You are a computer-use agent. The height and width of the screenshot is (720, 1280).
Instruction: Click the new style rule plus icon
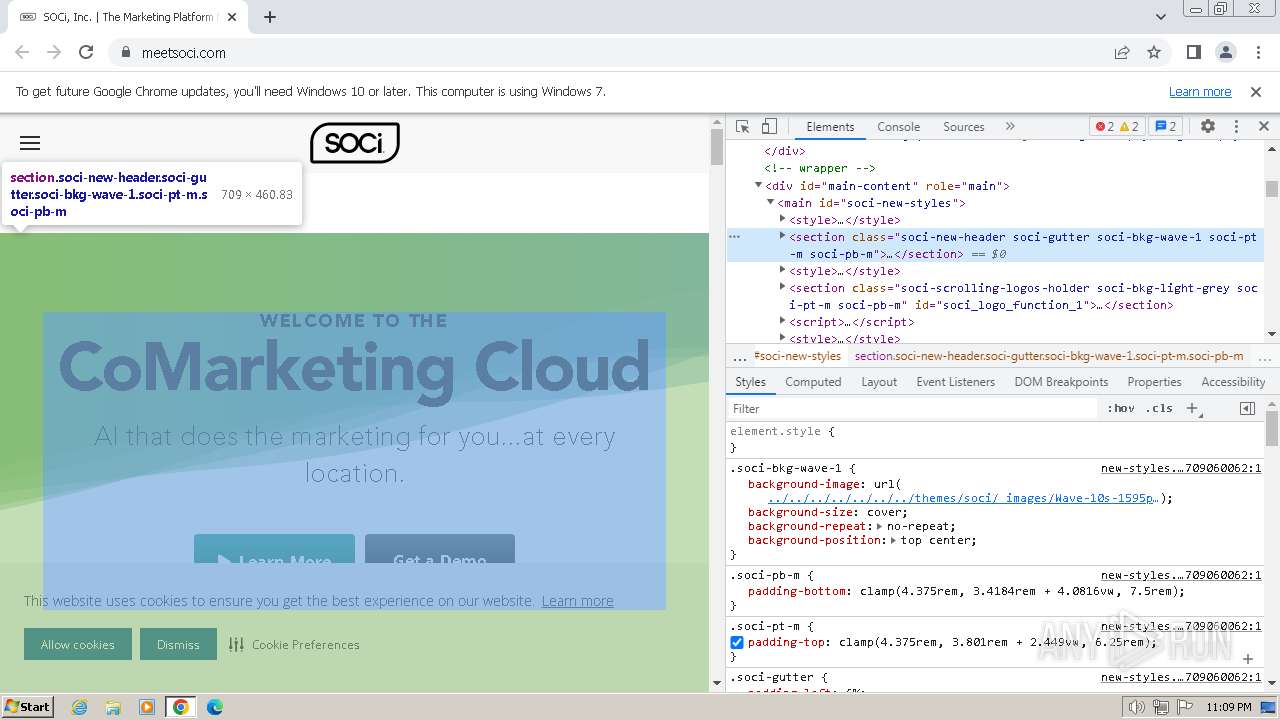(1192, 408)
